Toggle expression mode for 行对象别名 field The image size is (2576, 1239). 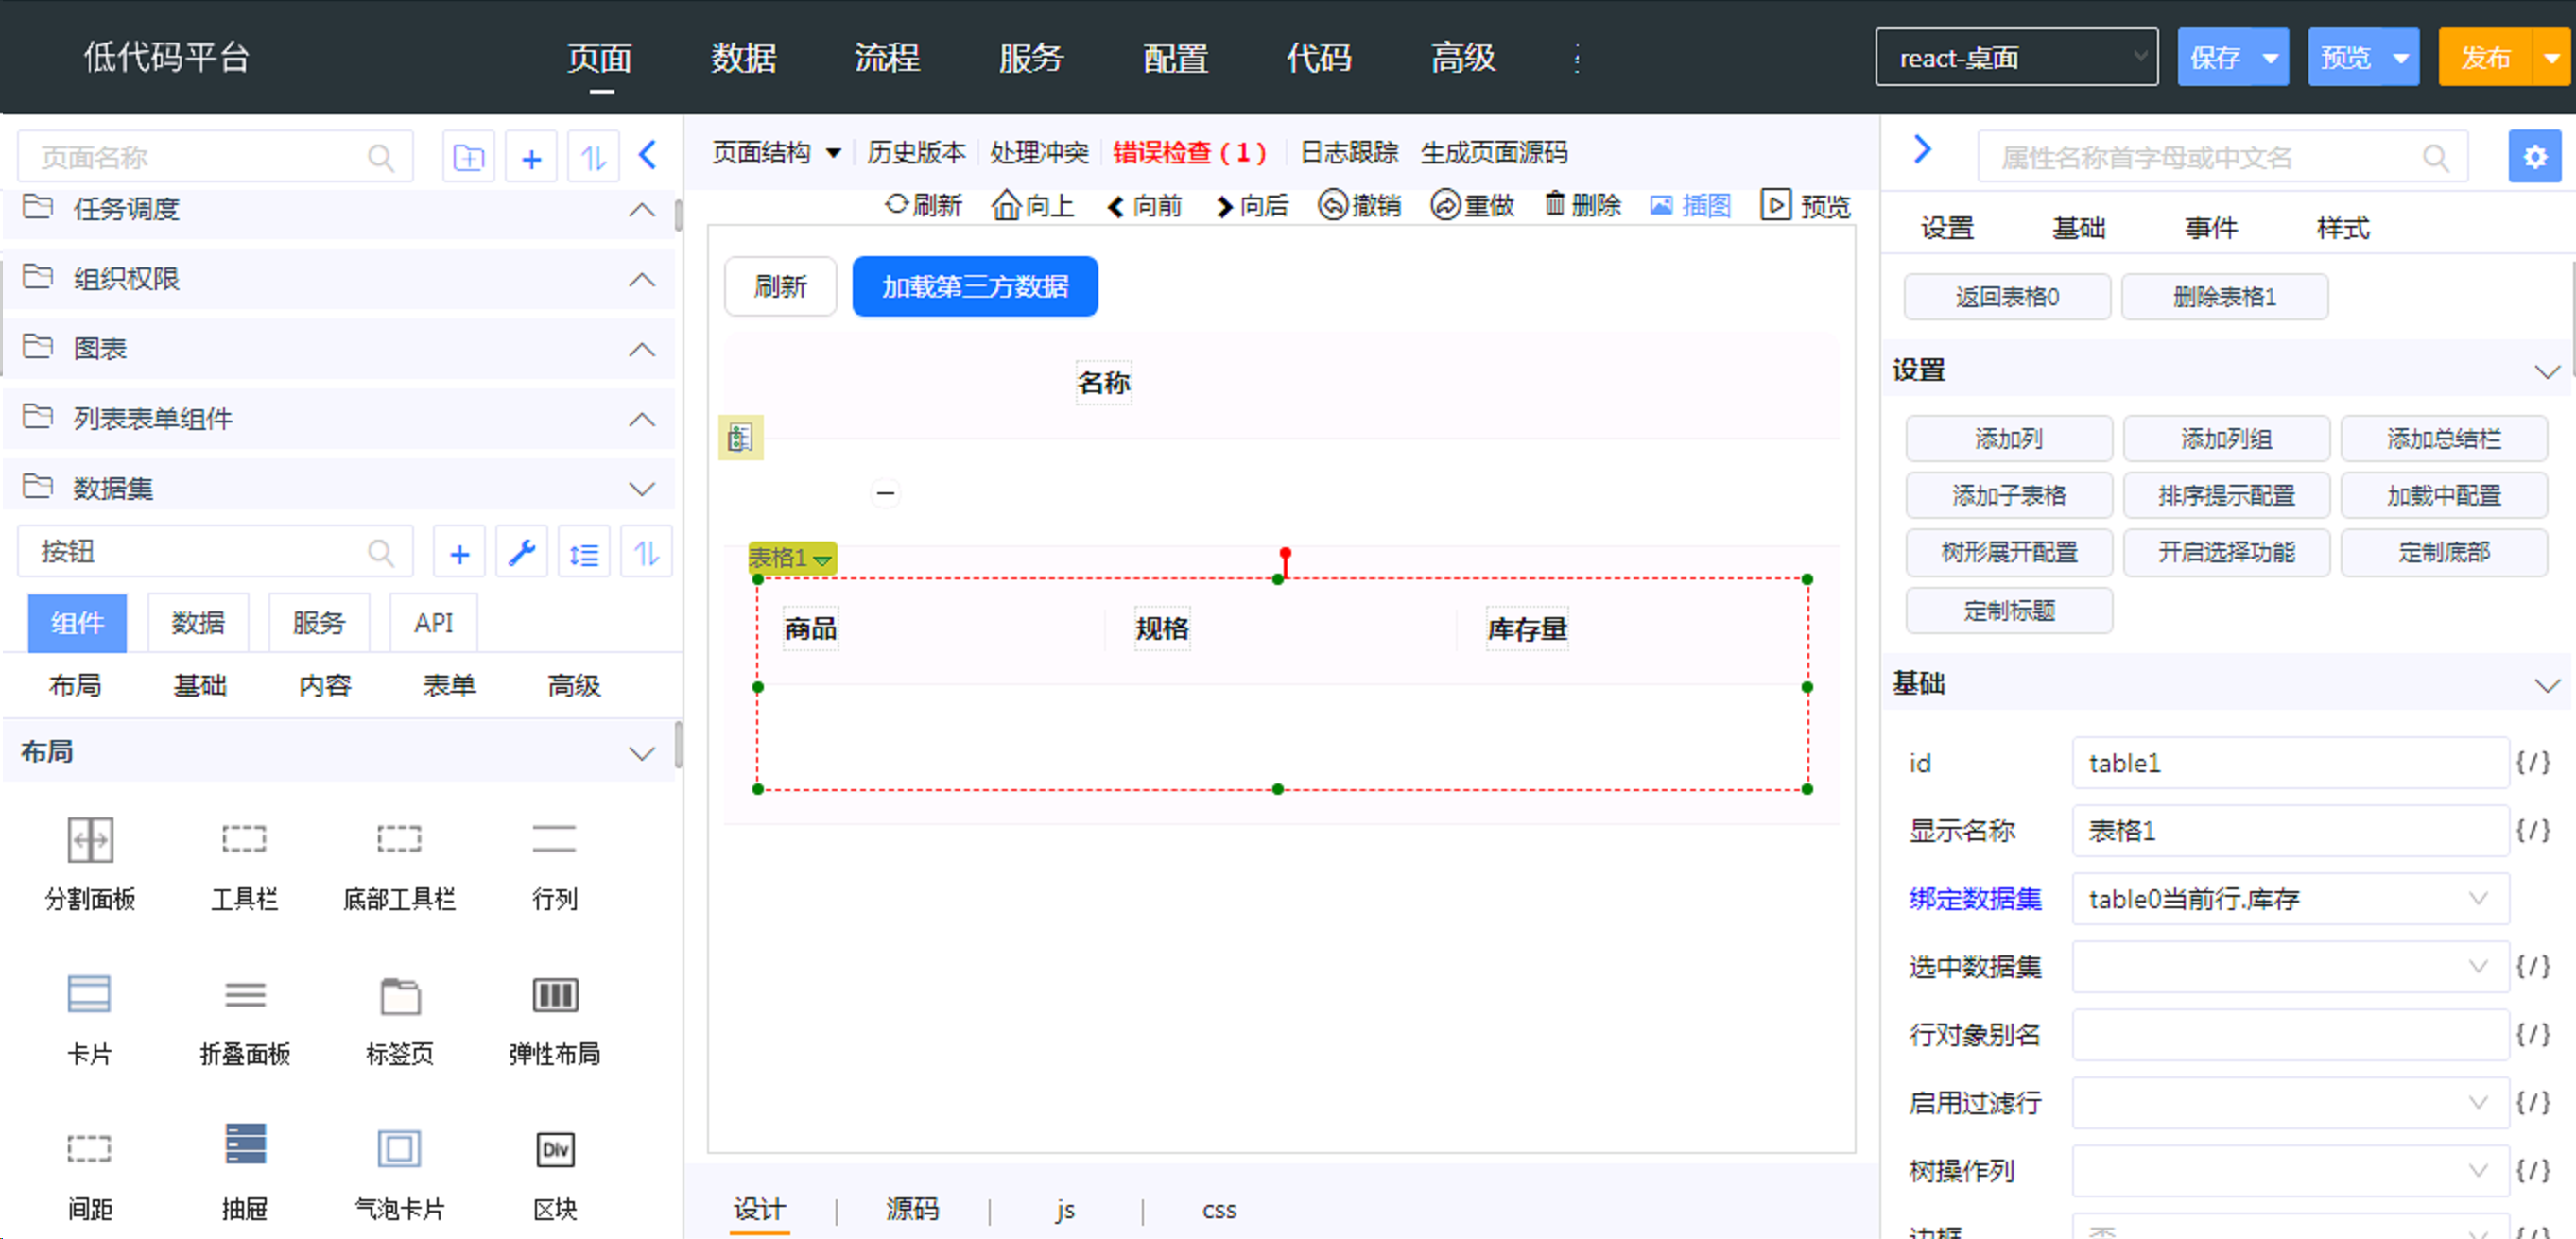(x=2532, y=1034)
